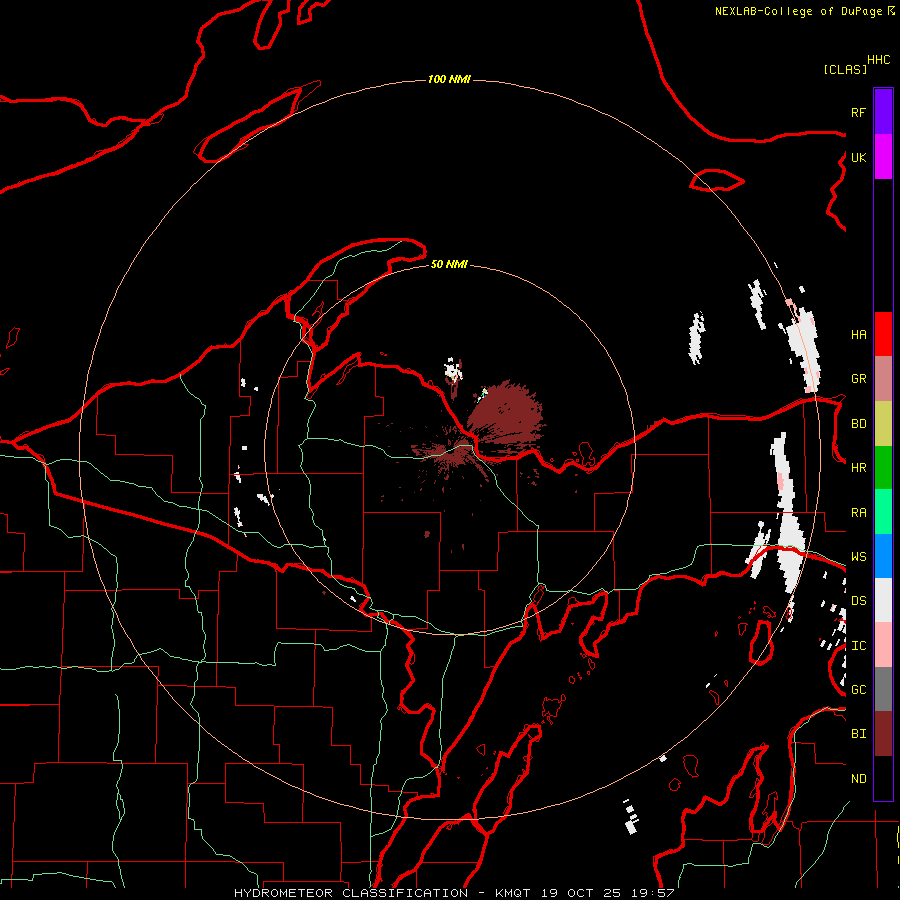
Task: Click the BD yellow legend swatch
Action: [883, 423]
